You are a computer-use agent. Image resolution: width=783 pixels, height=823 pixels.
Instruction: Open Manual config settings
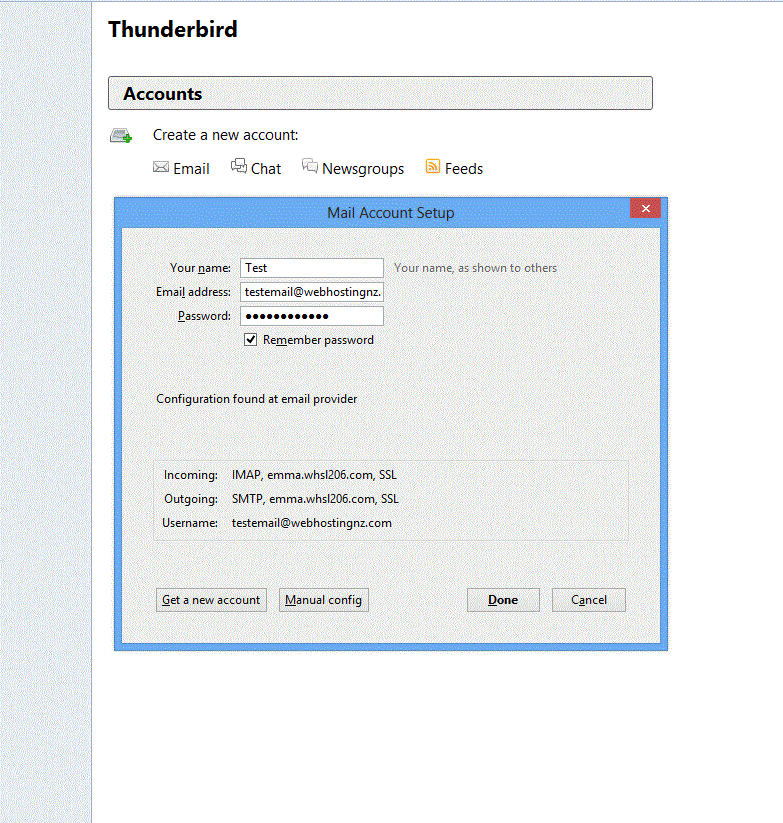(x=323, y=600)
